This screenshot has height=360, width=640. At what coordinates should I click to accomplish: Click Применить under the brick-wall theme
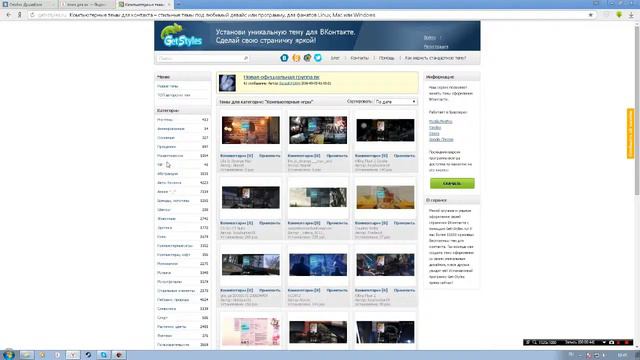[x=269, y=156]
